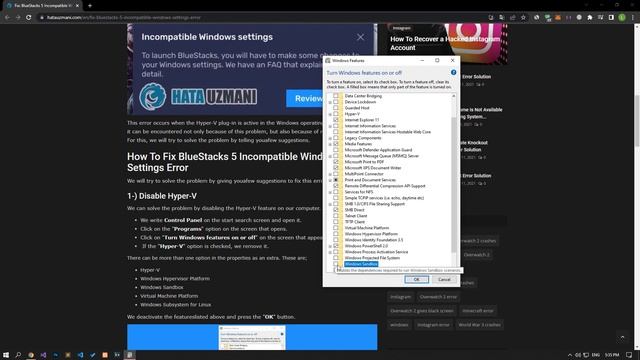Screen dimensions: 640x360
Task: Open Instagram tag link
Action: [x=400, y=297]
